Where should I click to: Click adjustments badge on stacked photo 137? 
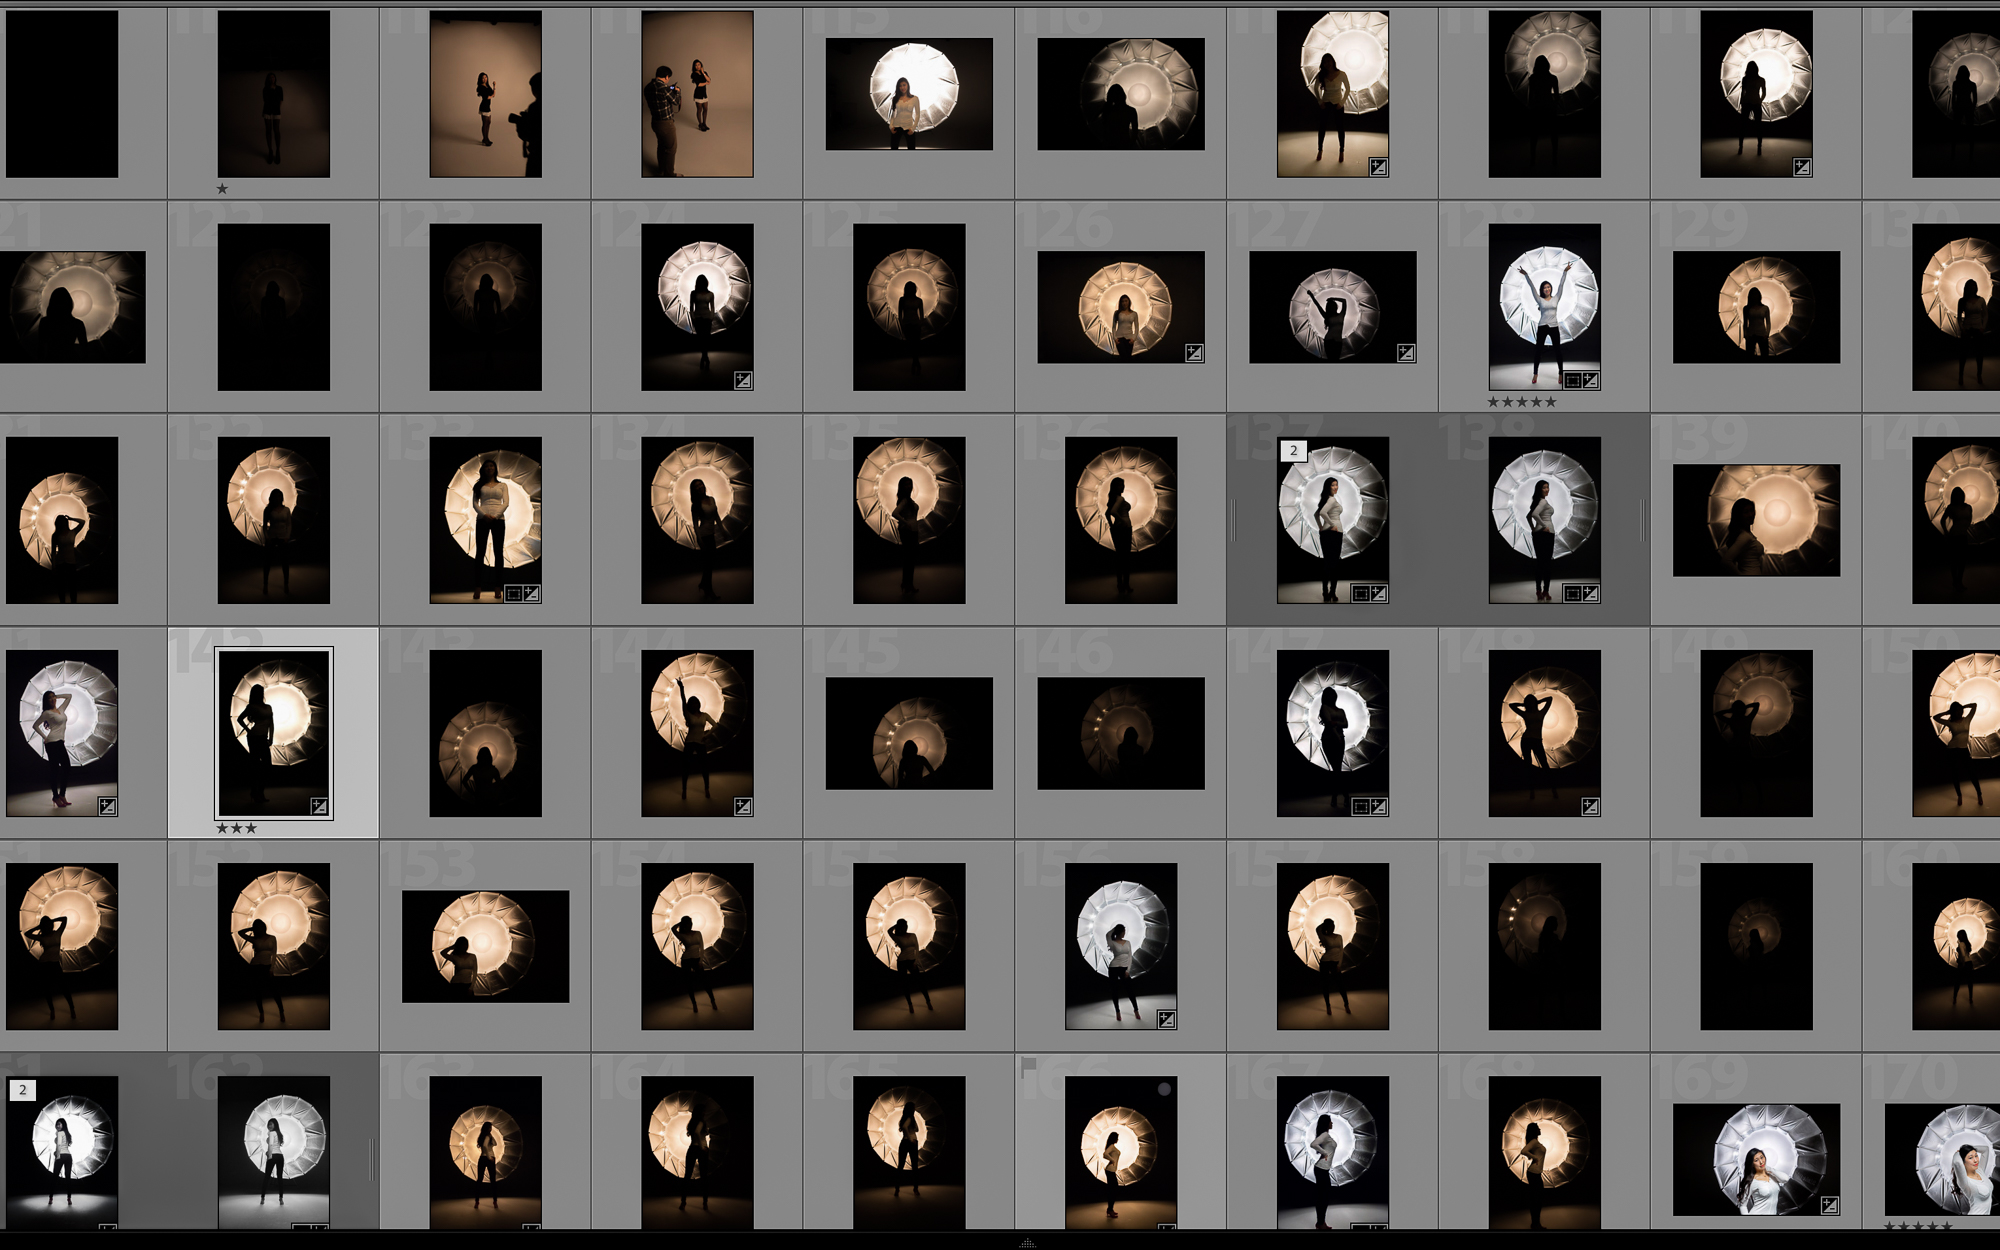click(x=1378, y=593)
